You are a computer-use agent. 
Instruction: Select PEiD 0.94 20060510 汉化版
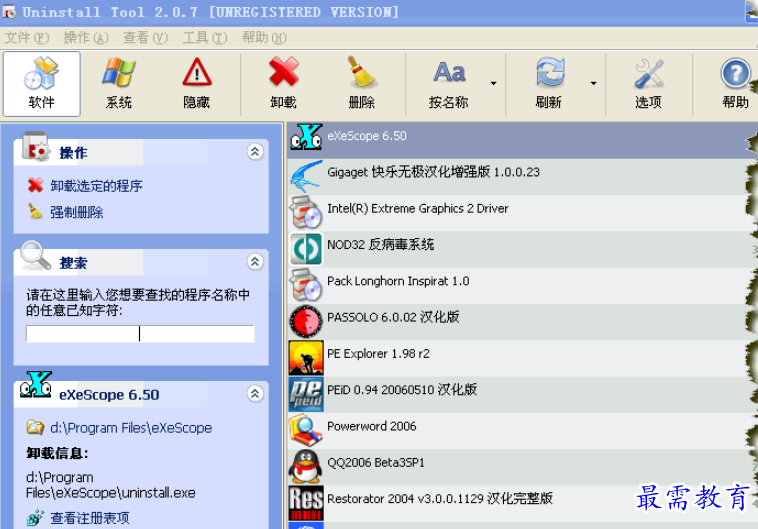(522, 395)
